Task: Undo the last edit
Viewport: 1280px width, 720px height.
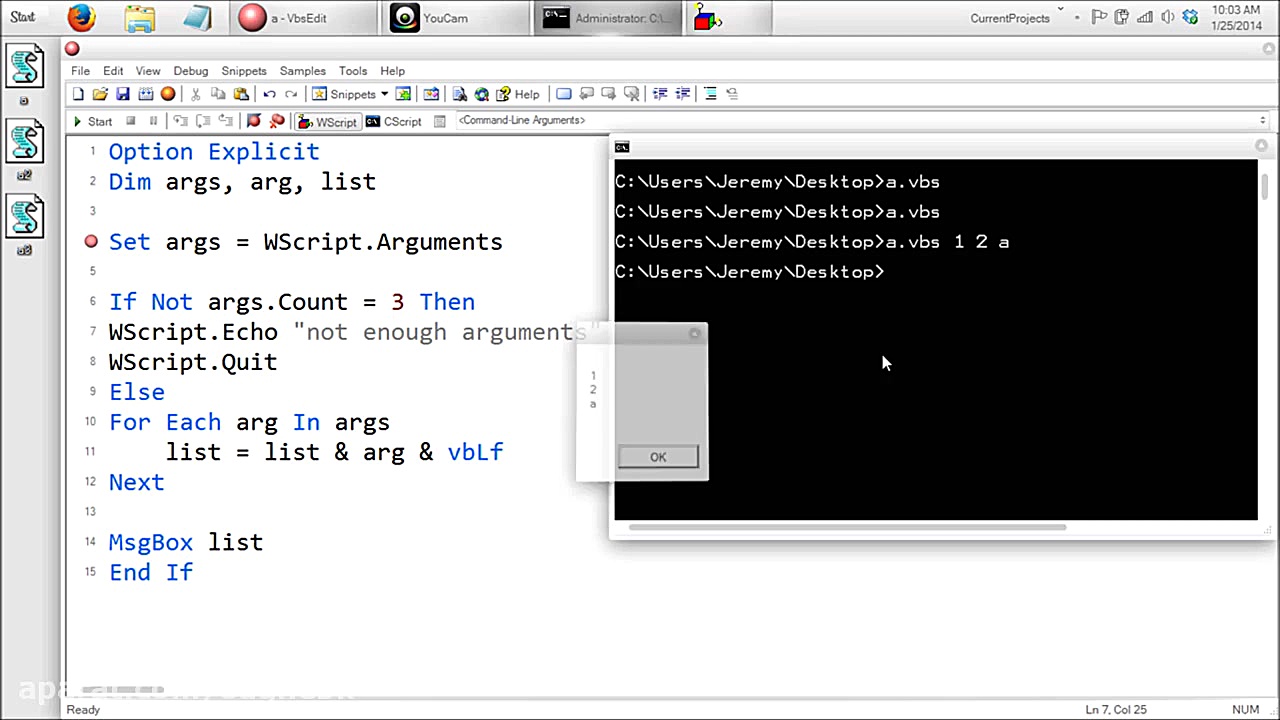Action: click(x=269, y=94)
